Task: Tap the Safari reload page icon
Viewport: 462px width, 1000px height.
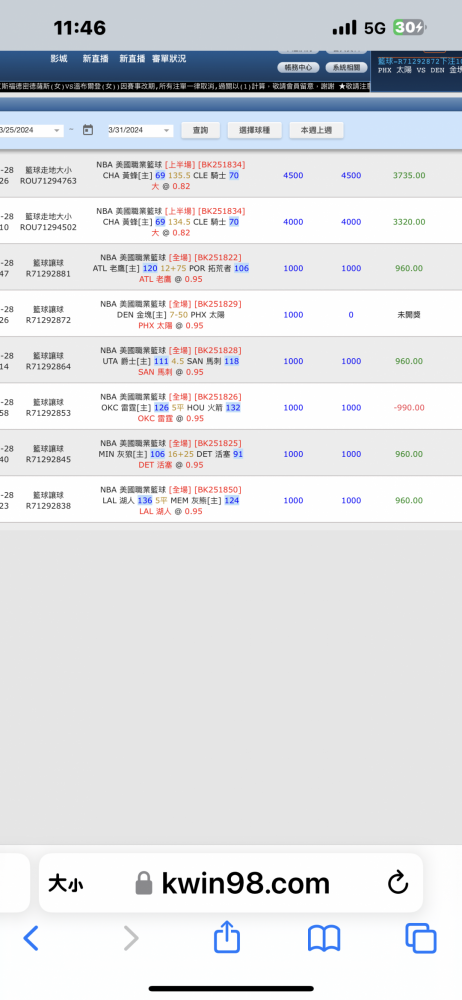Action: 398,883
